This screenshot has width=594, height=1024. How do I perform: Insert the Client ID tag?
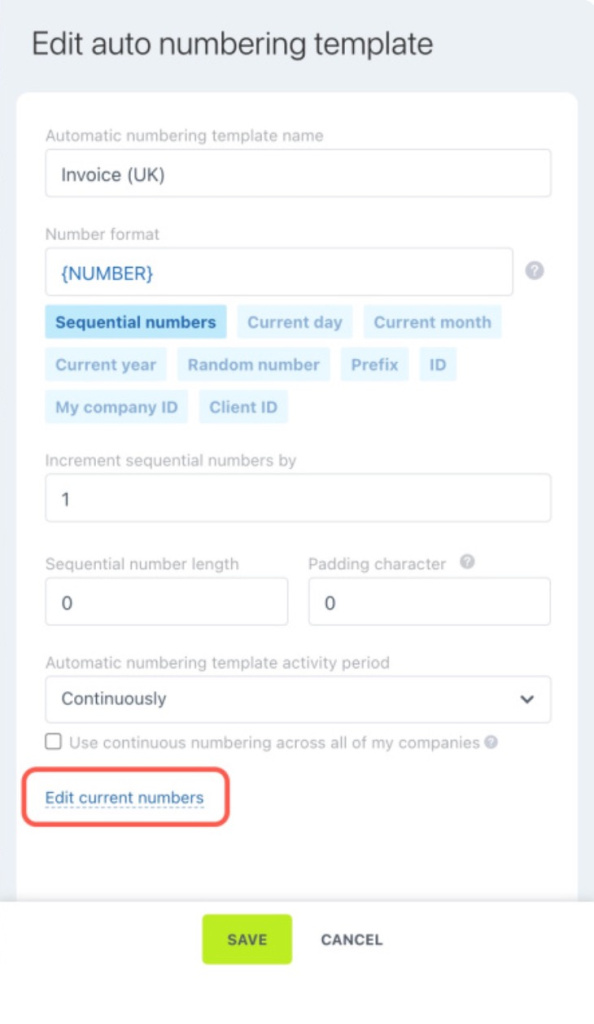point(243,407)
